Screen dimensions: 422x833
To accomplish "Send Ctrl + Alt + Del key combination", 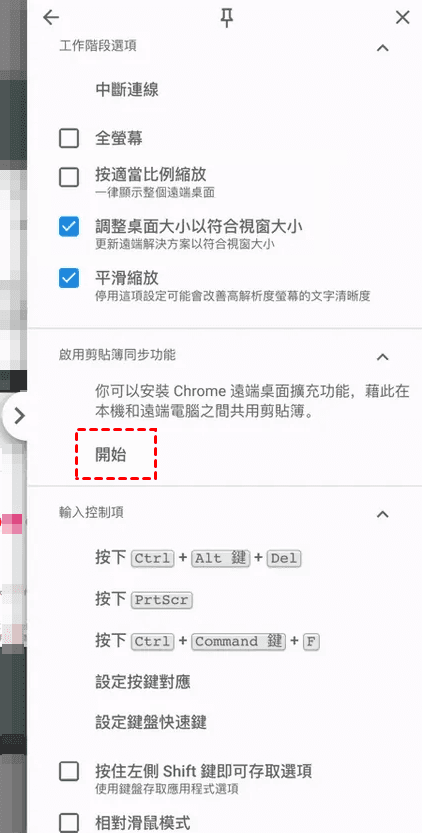I will click(198, 558).
